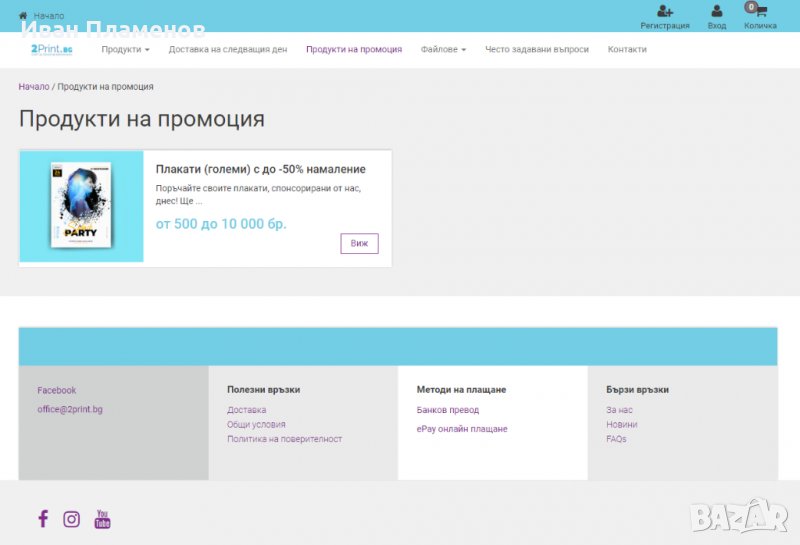The height and width of the screenshot is (545, 800).
Task: Click the party poster product thumbnail
Action: (x=81, y=207)
